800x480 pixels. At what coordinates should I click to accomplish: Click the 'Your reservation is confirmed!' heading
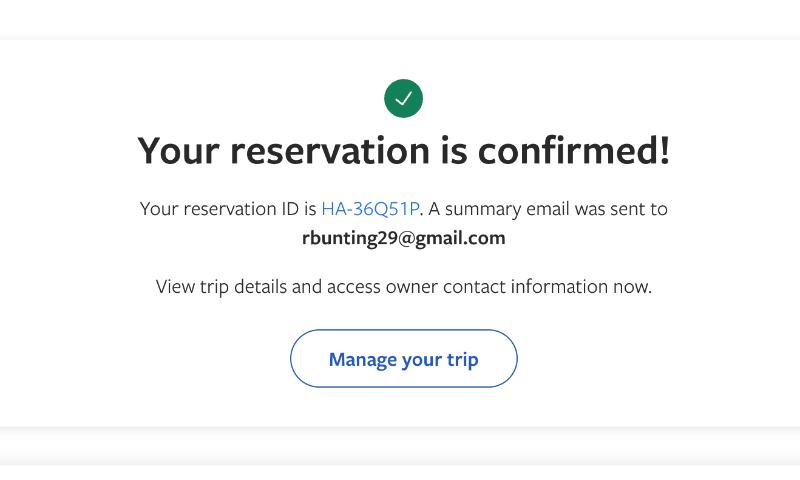[404, 151]
